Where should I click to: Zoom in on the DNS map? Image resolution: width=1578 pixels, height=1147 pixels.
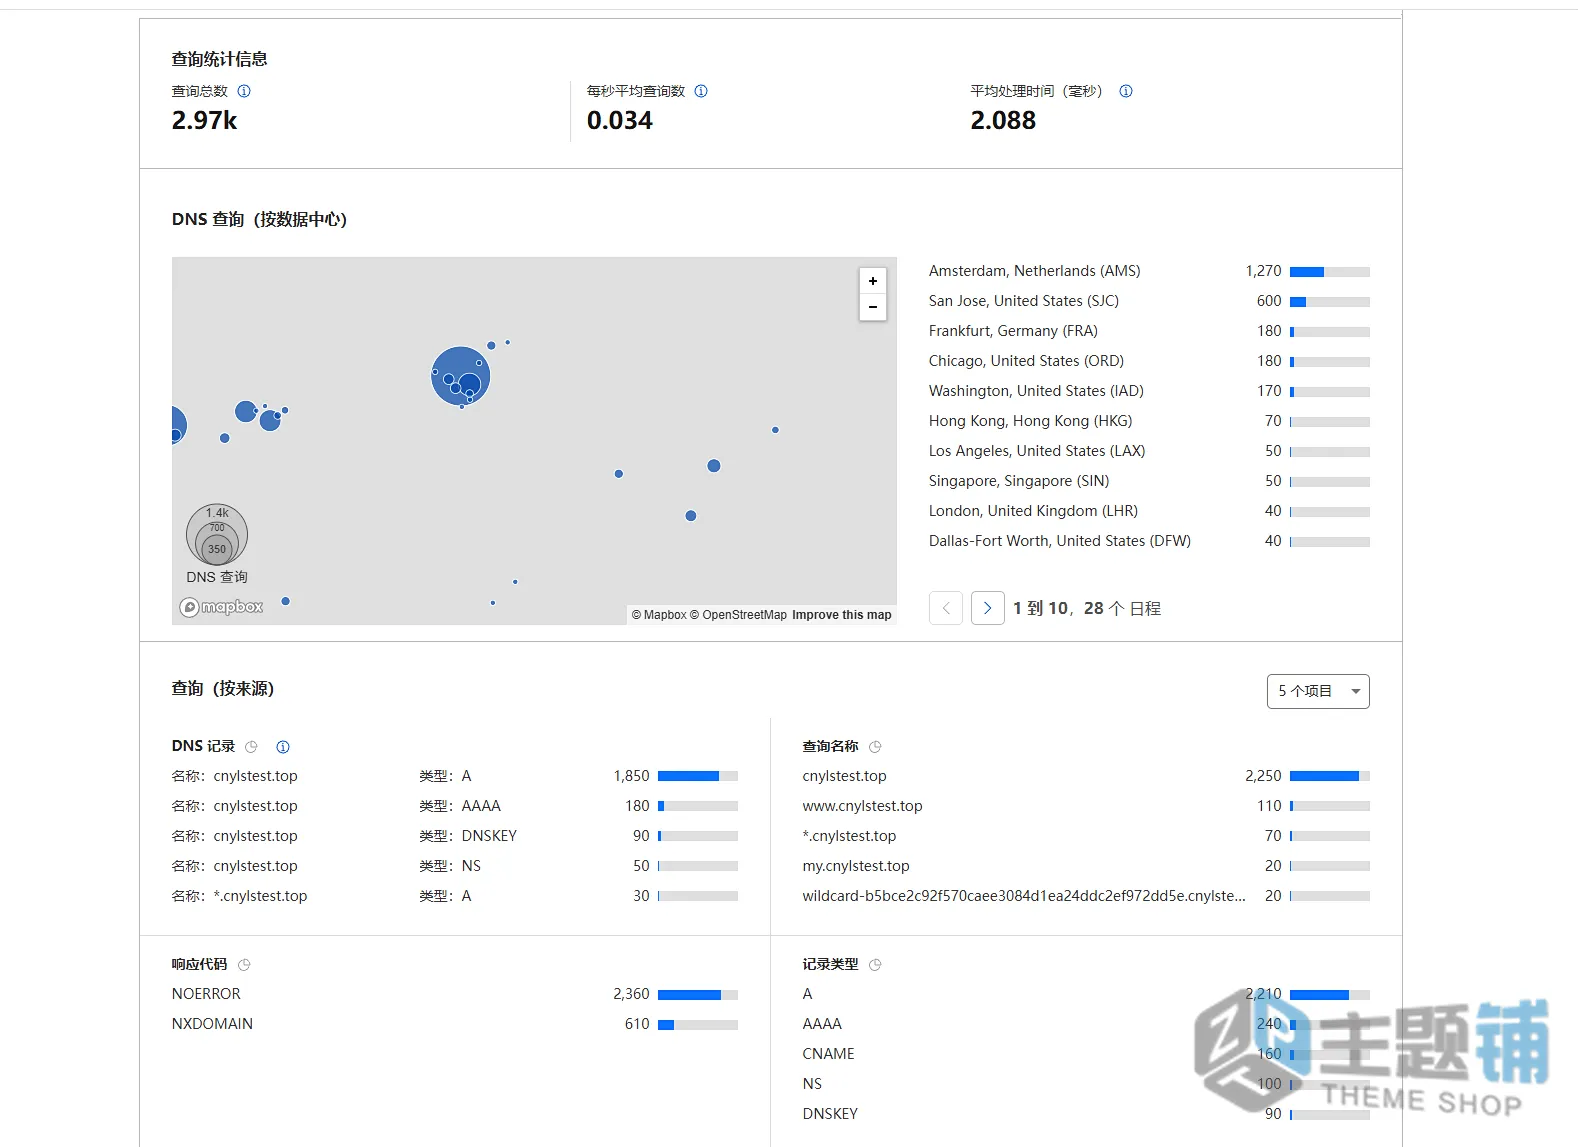click(x=873, y=281)
